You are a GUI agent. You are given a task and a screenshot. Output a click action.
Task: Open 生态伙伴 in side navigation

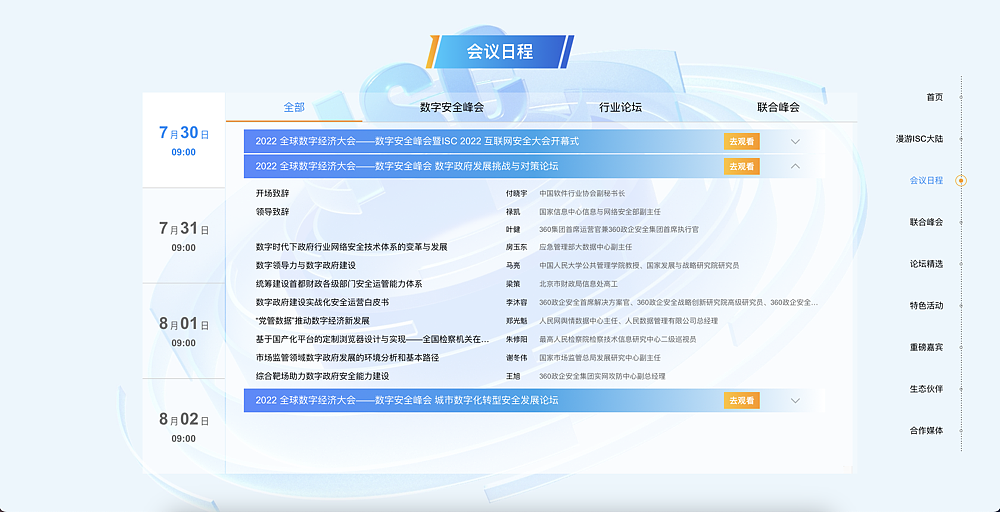[x=926, y=389]
